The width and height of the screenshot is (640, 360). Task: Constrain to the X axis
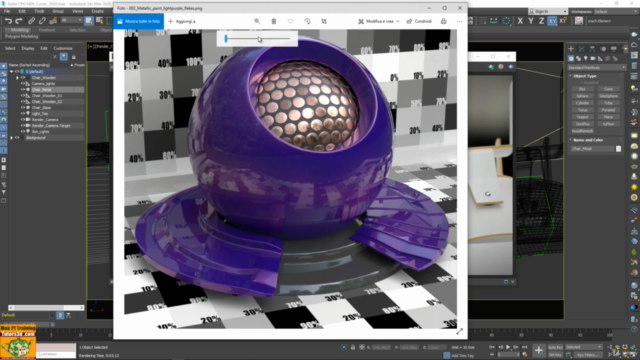pyautogui.click(x=520, y=21)
